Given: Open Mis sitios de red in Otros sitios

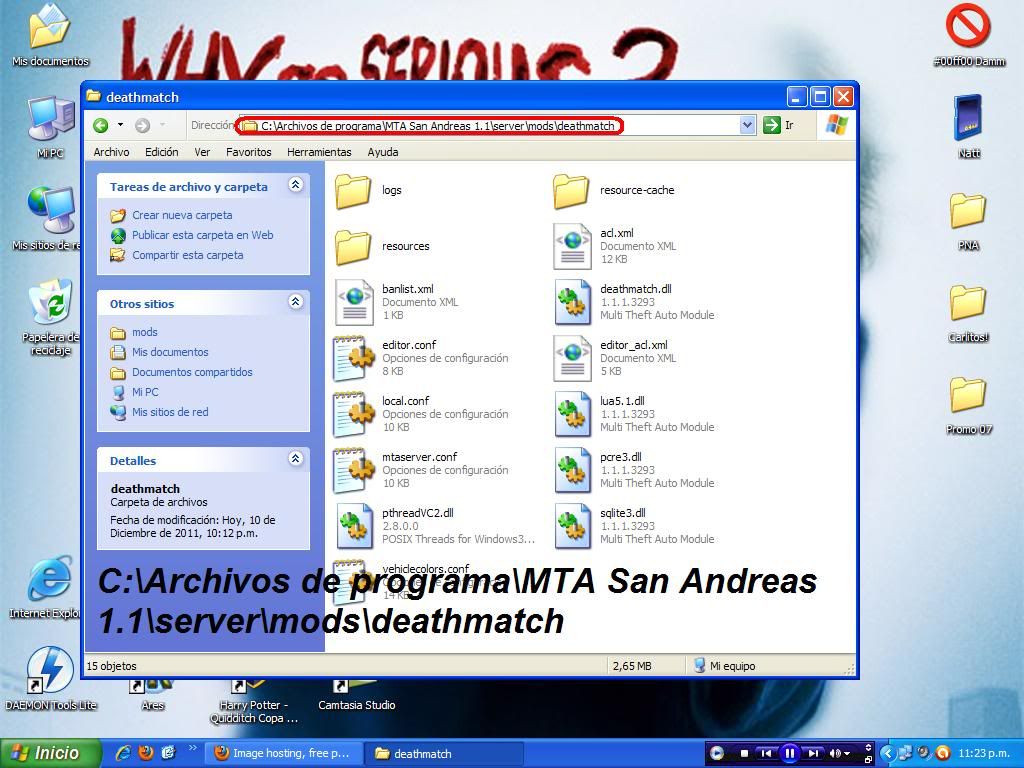Looking at the screenshot, I should coord(170,412).
